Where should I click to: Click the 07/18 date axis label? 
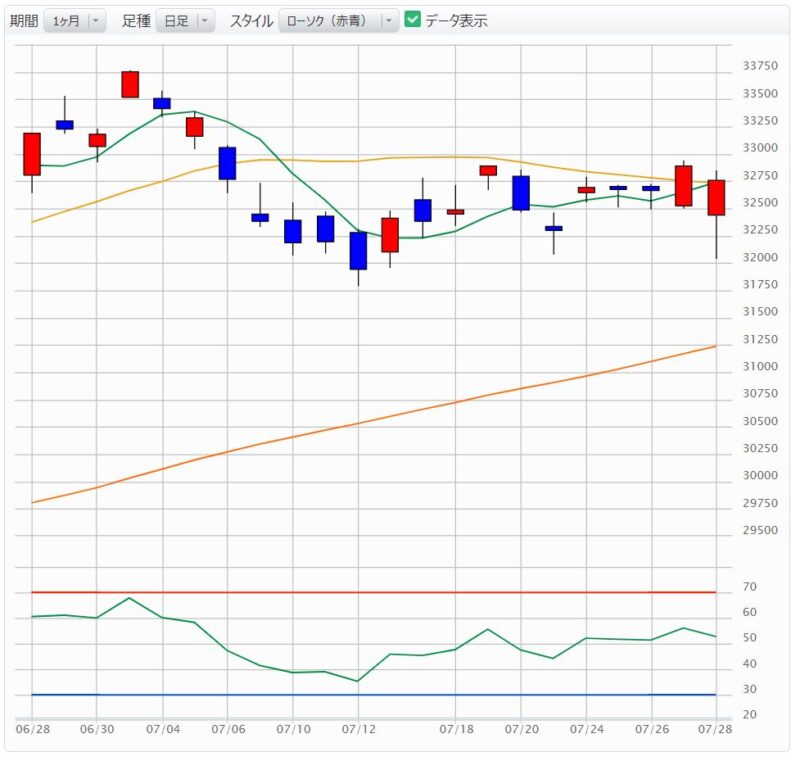(x=456, y=729)
